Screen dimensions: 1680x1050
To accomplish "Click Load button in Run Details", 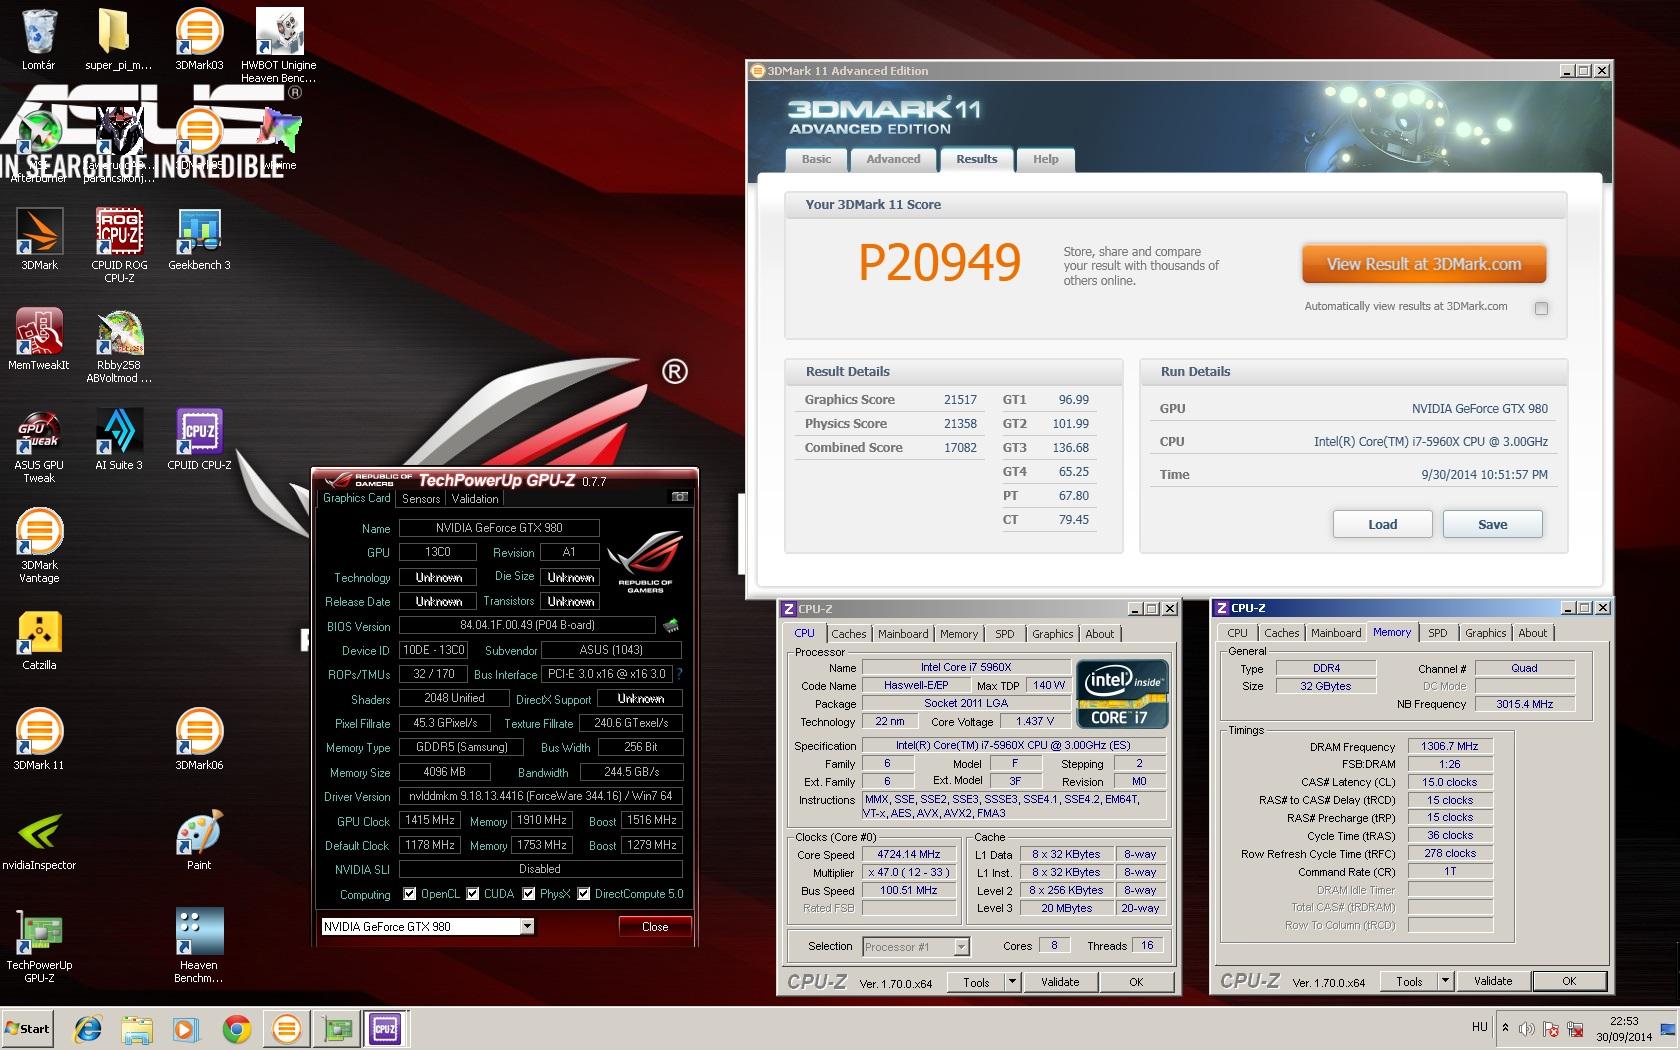I will coord(1382,525).
